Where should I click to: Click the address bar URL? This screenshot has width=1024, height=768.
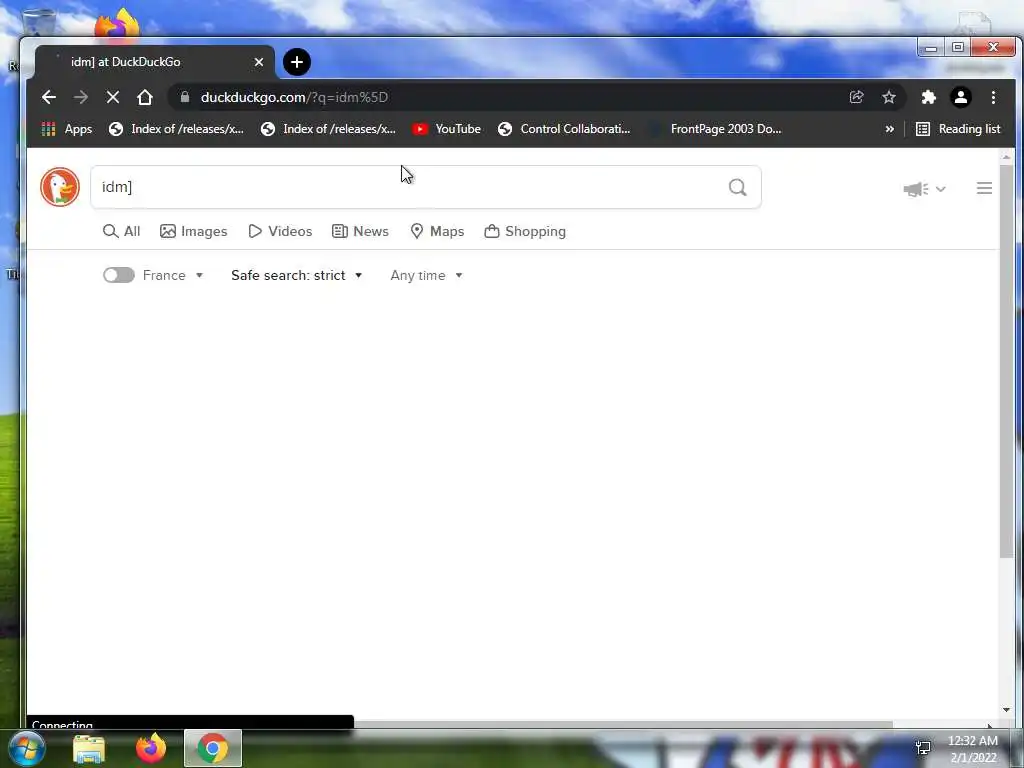(294, 97)
